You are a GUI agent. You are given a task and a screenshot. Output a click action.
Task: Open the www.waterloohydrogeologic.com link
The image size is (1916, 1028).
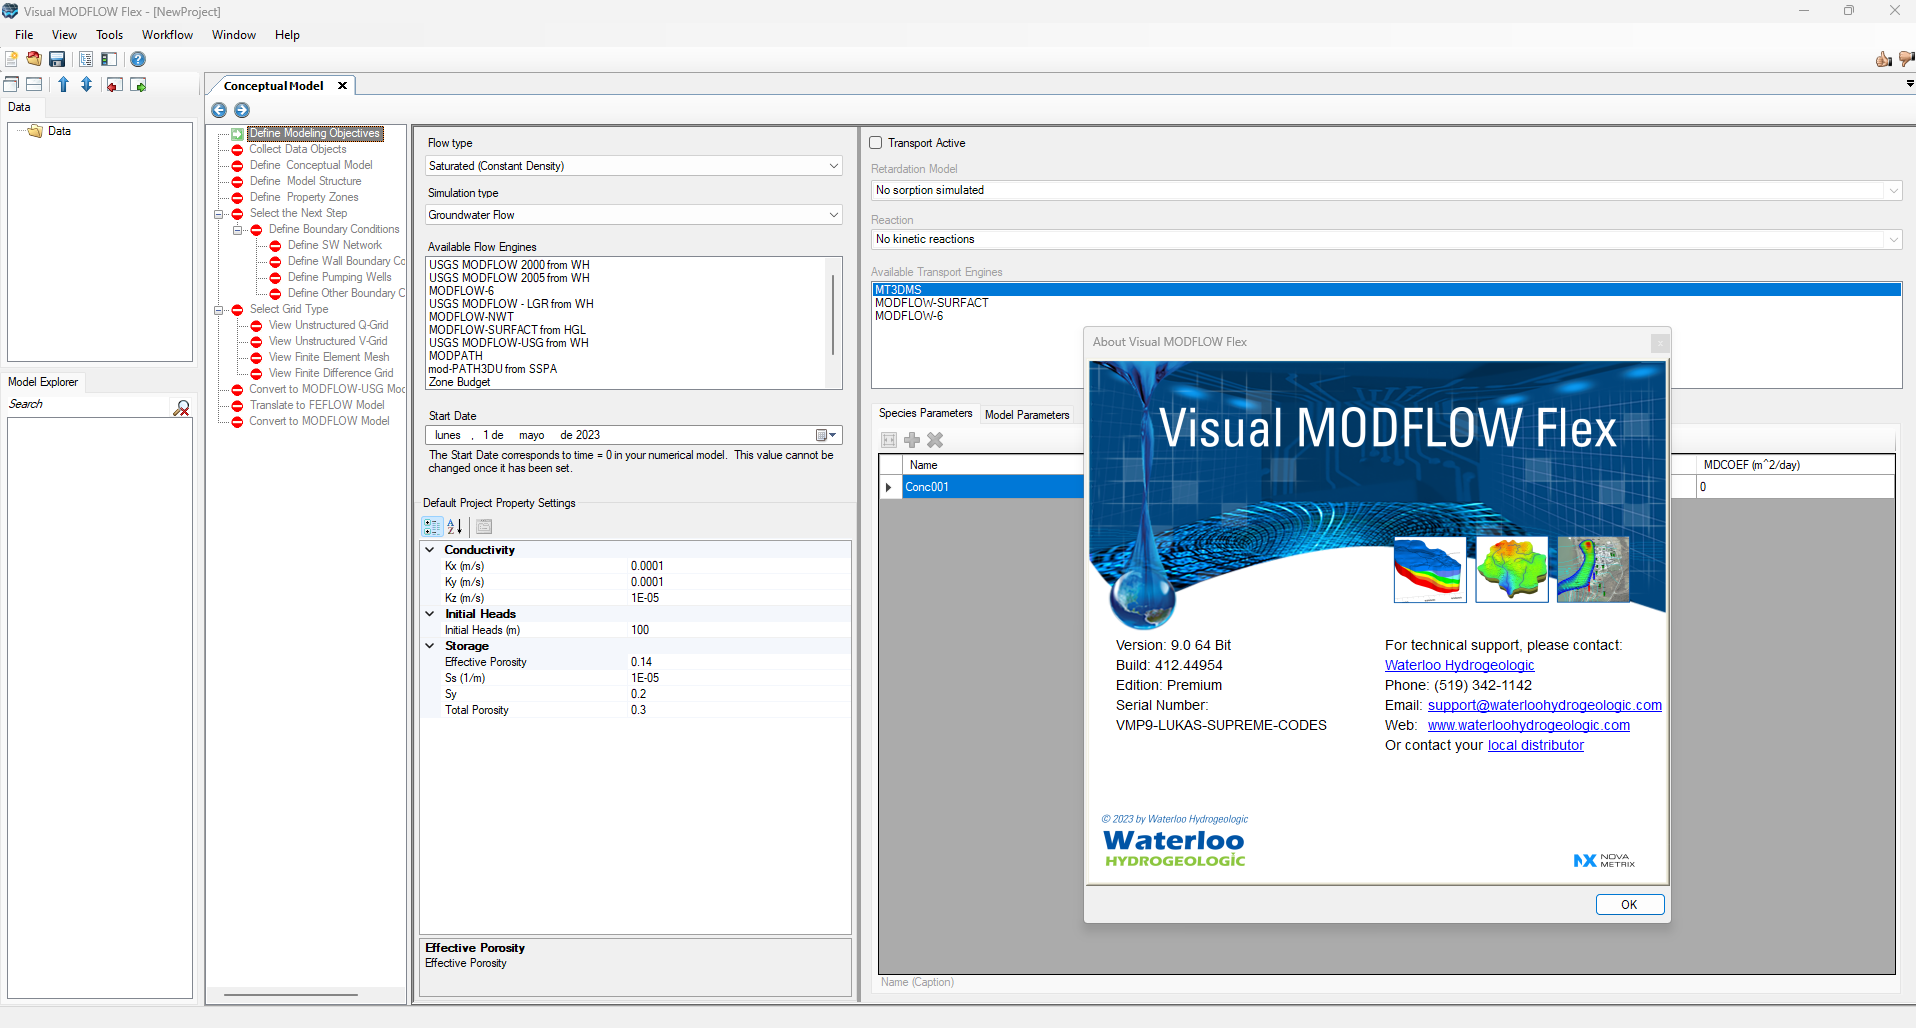click(1529, 725)
